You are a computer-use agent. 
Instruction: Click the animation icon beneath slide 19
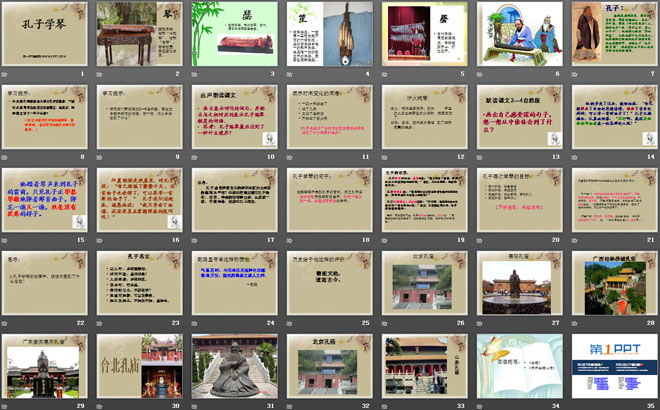pyautogui.click(x=385, y=240)
